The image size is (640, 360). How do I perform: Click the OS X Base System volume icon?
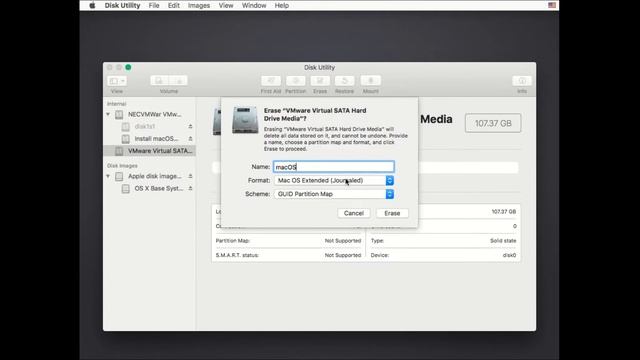click(x=126, y=189)
